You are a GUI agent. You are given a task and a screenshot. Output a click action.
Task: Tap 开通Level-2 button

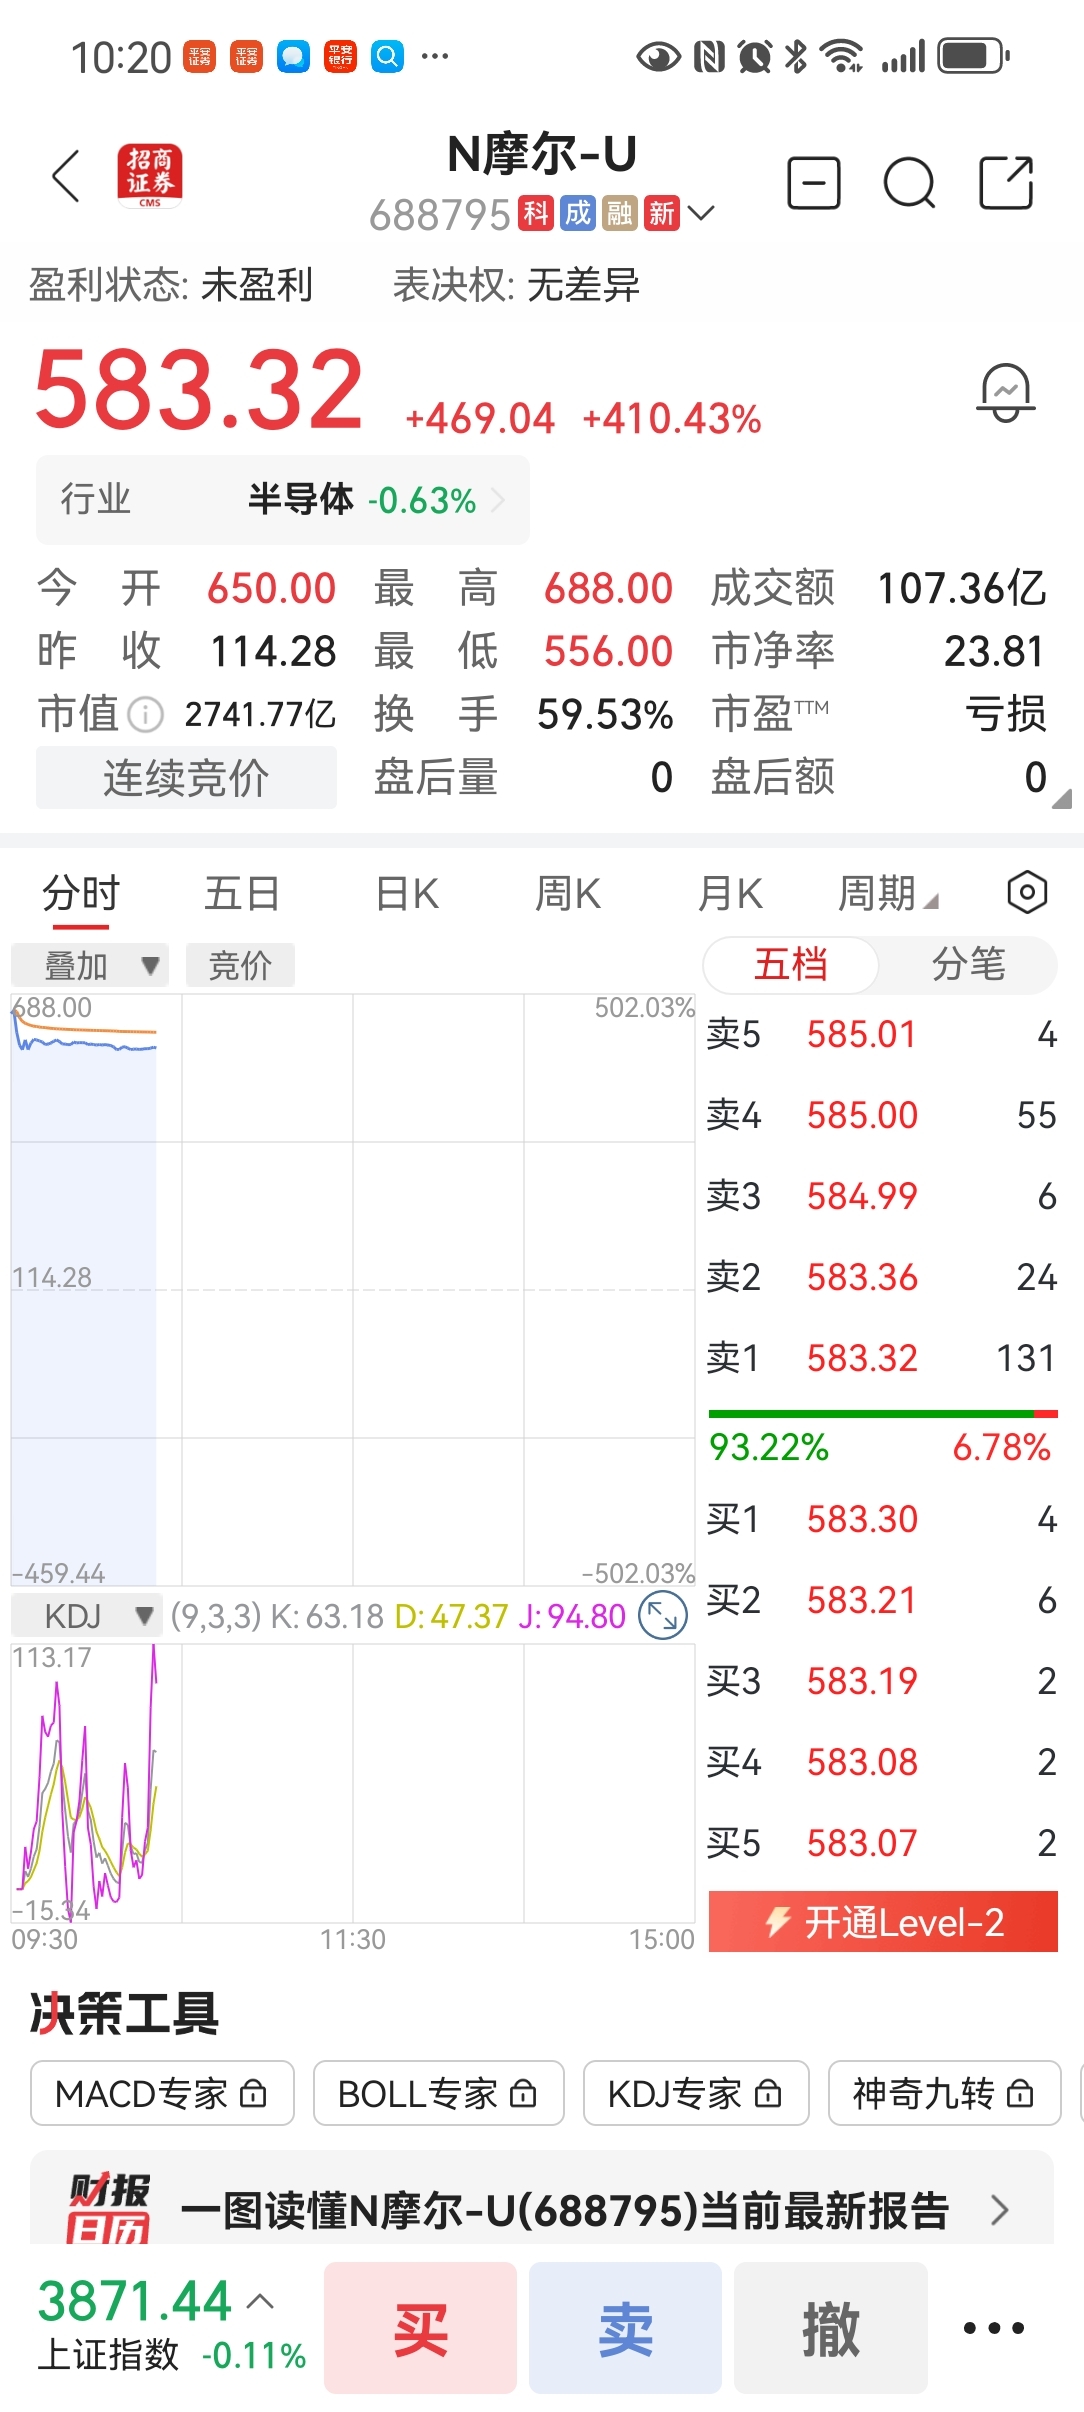click(x=883, y=1921)
